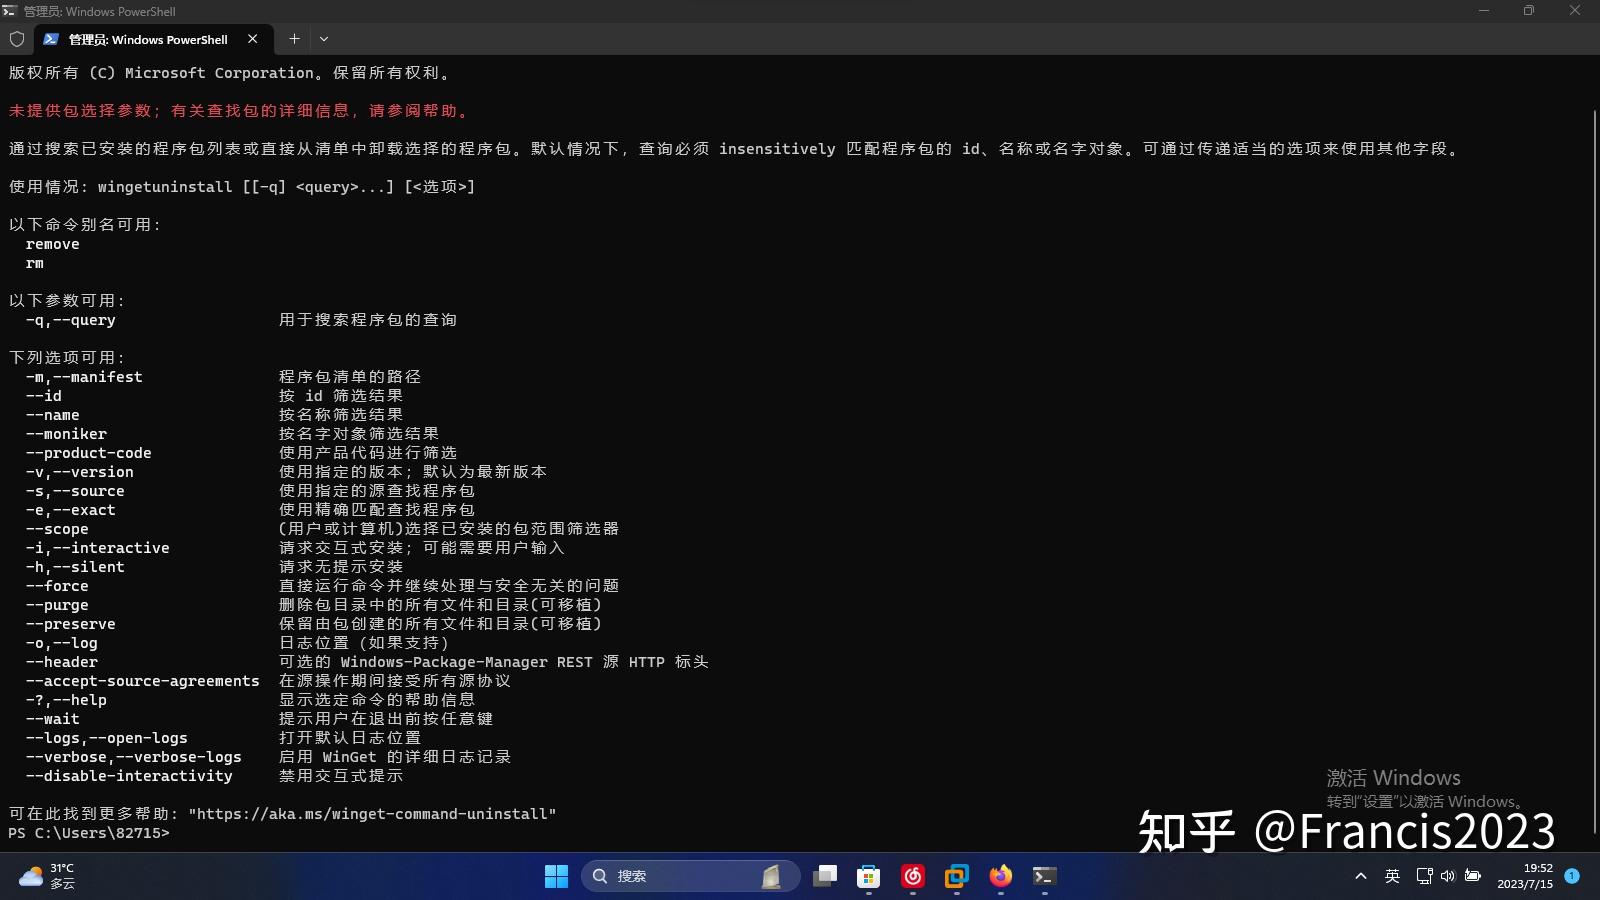Click the 'remove' alias text

(x=53, y=244)
